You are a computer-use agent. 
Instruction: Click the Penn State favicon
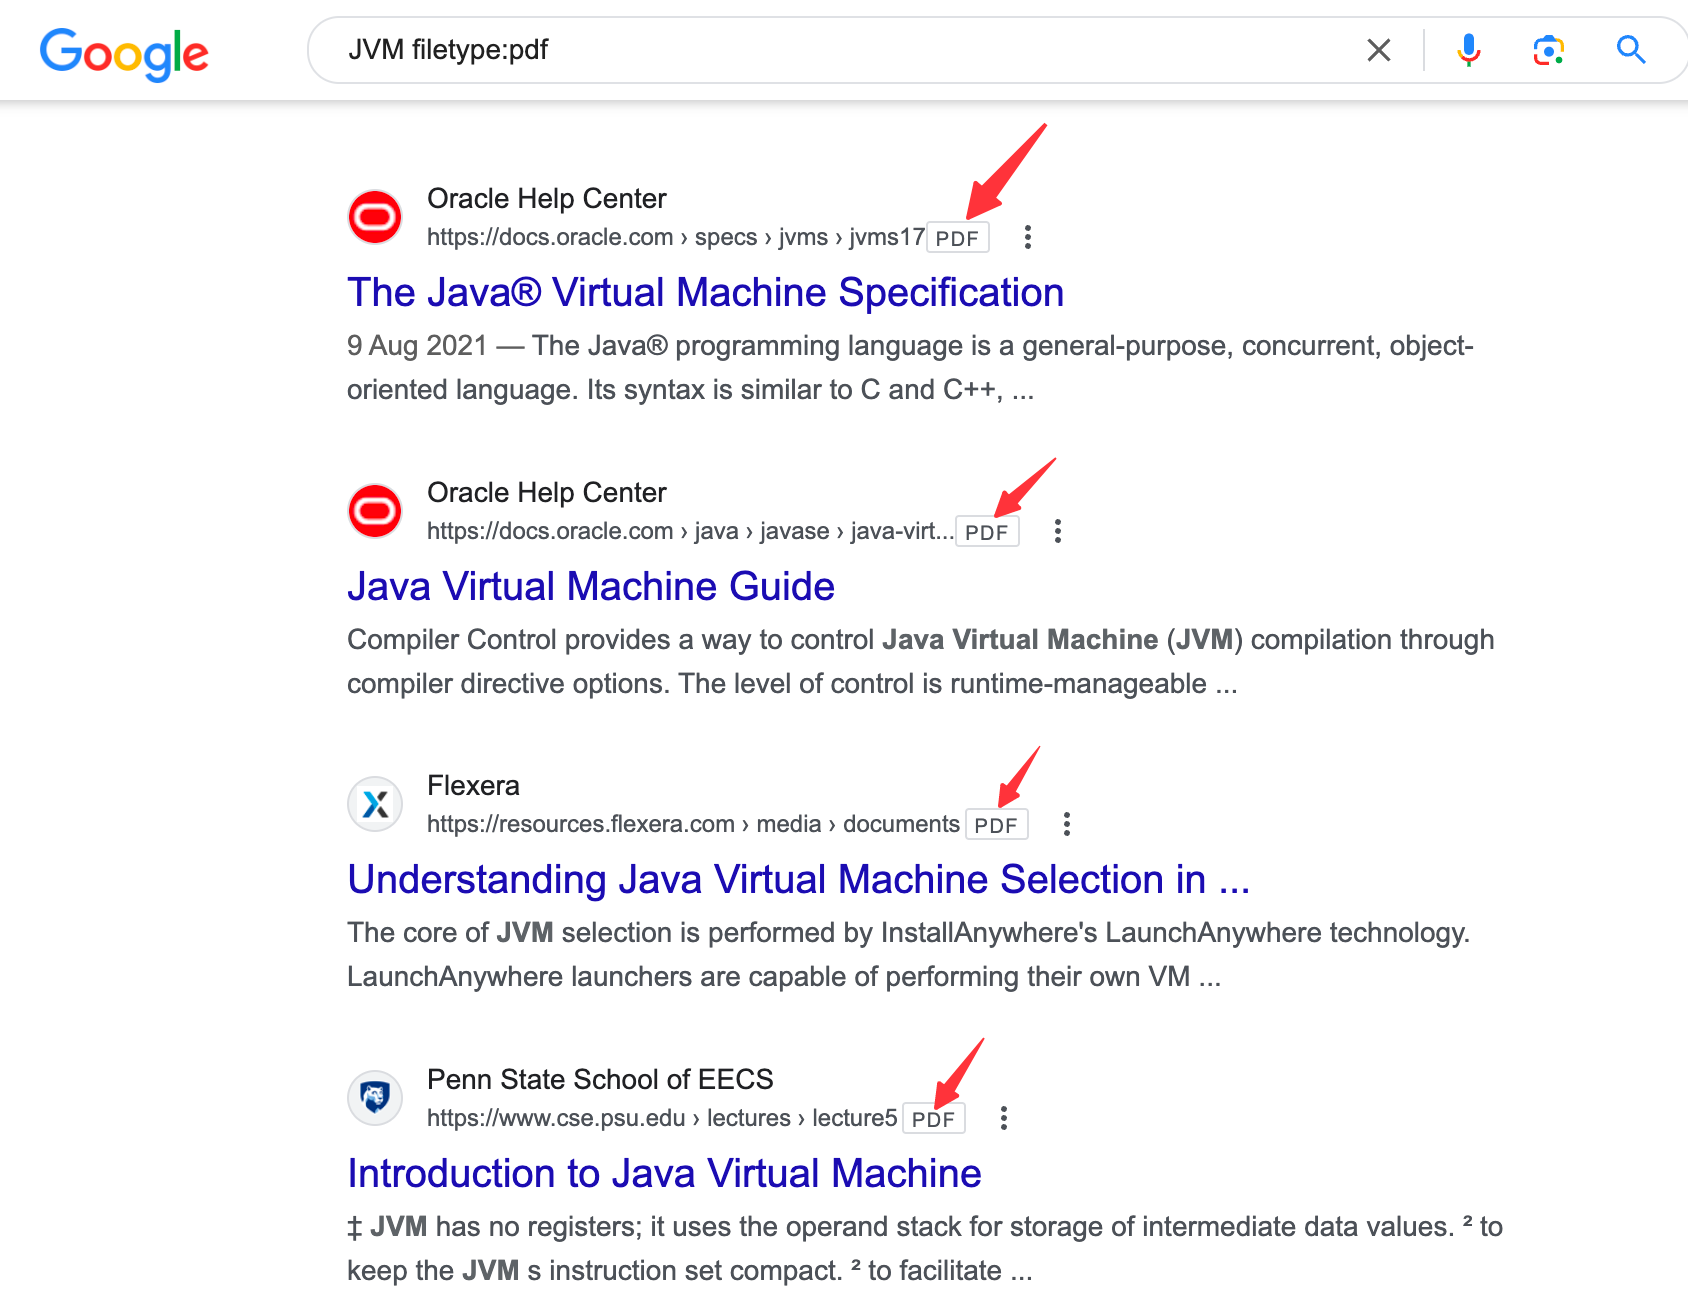pyautogui.click(x=375, y=1098)
